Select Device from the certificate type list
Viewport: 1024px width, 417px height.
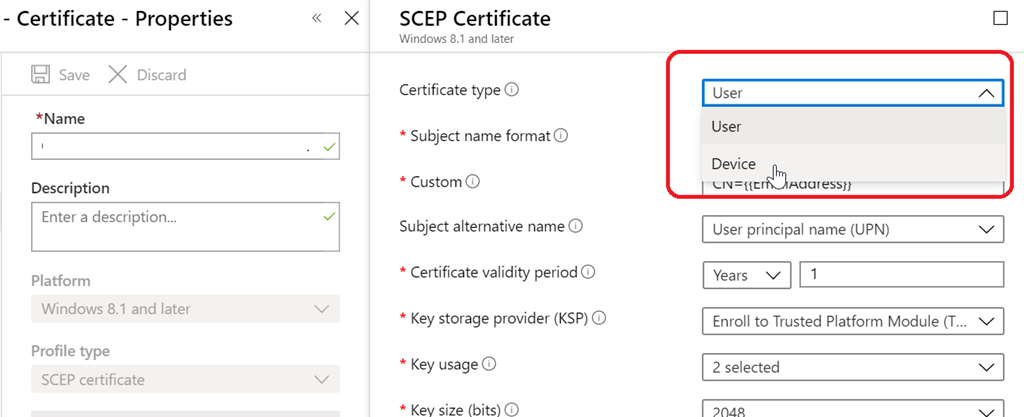[x=734, y=164]
